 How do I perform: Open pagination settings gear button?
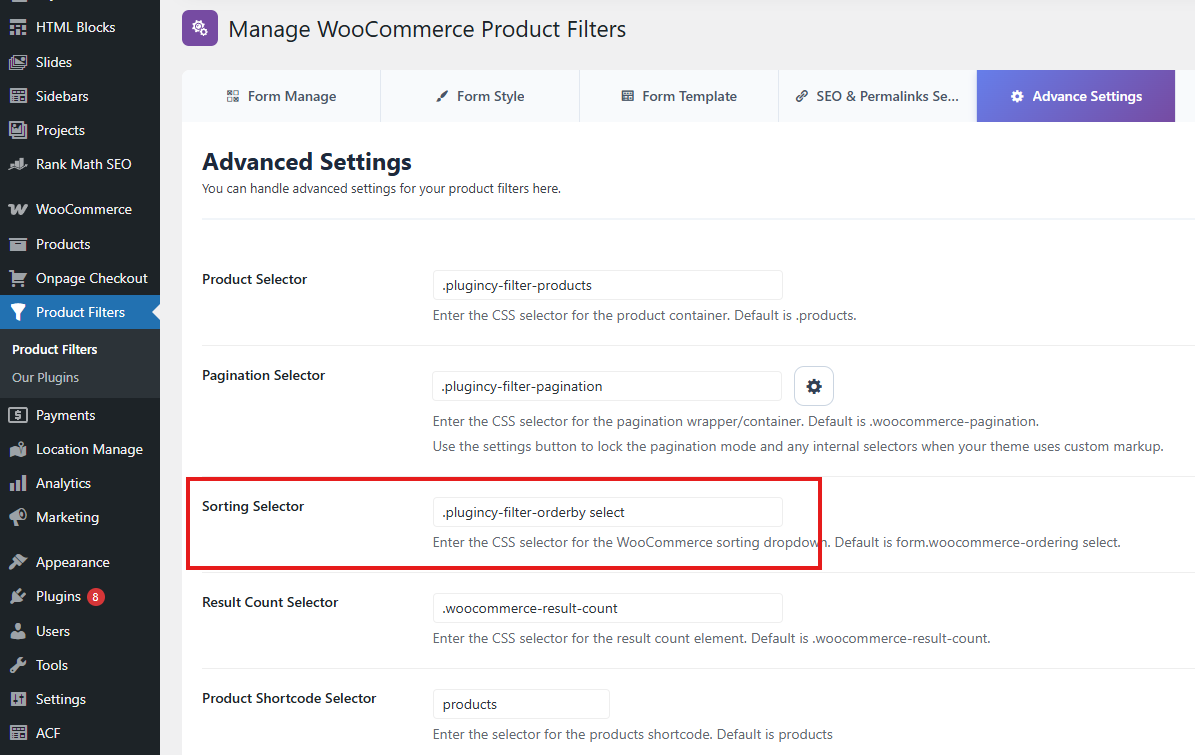(x=814, y=386)
